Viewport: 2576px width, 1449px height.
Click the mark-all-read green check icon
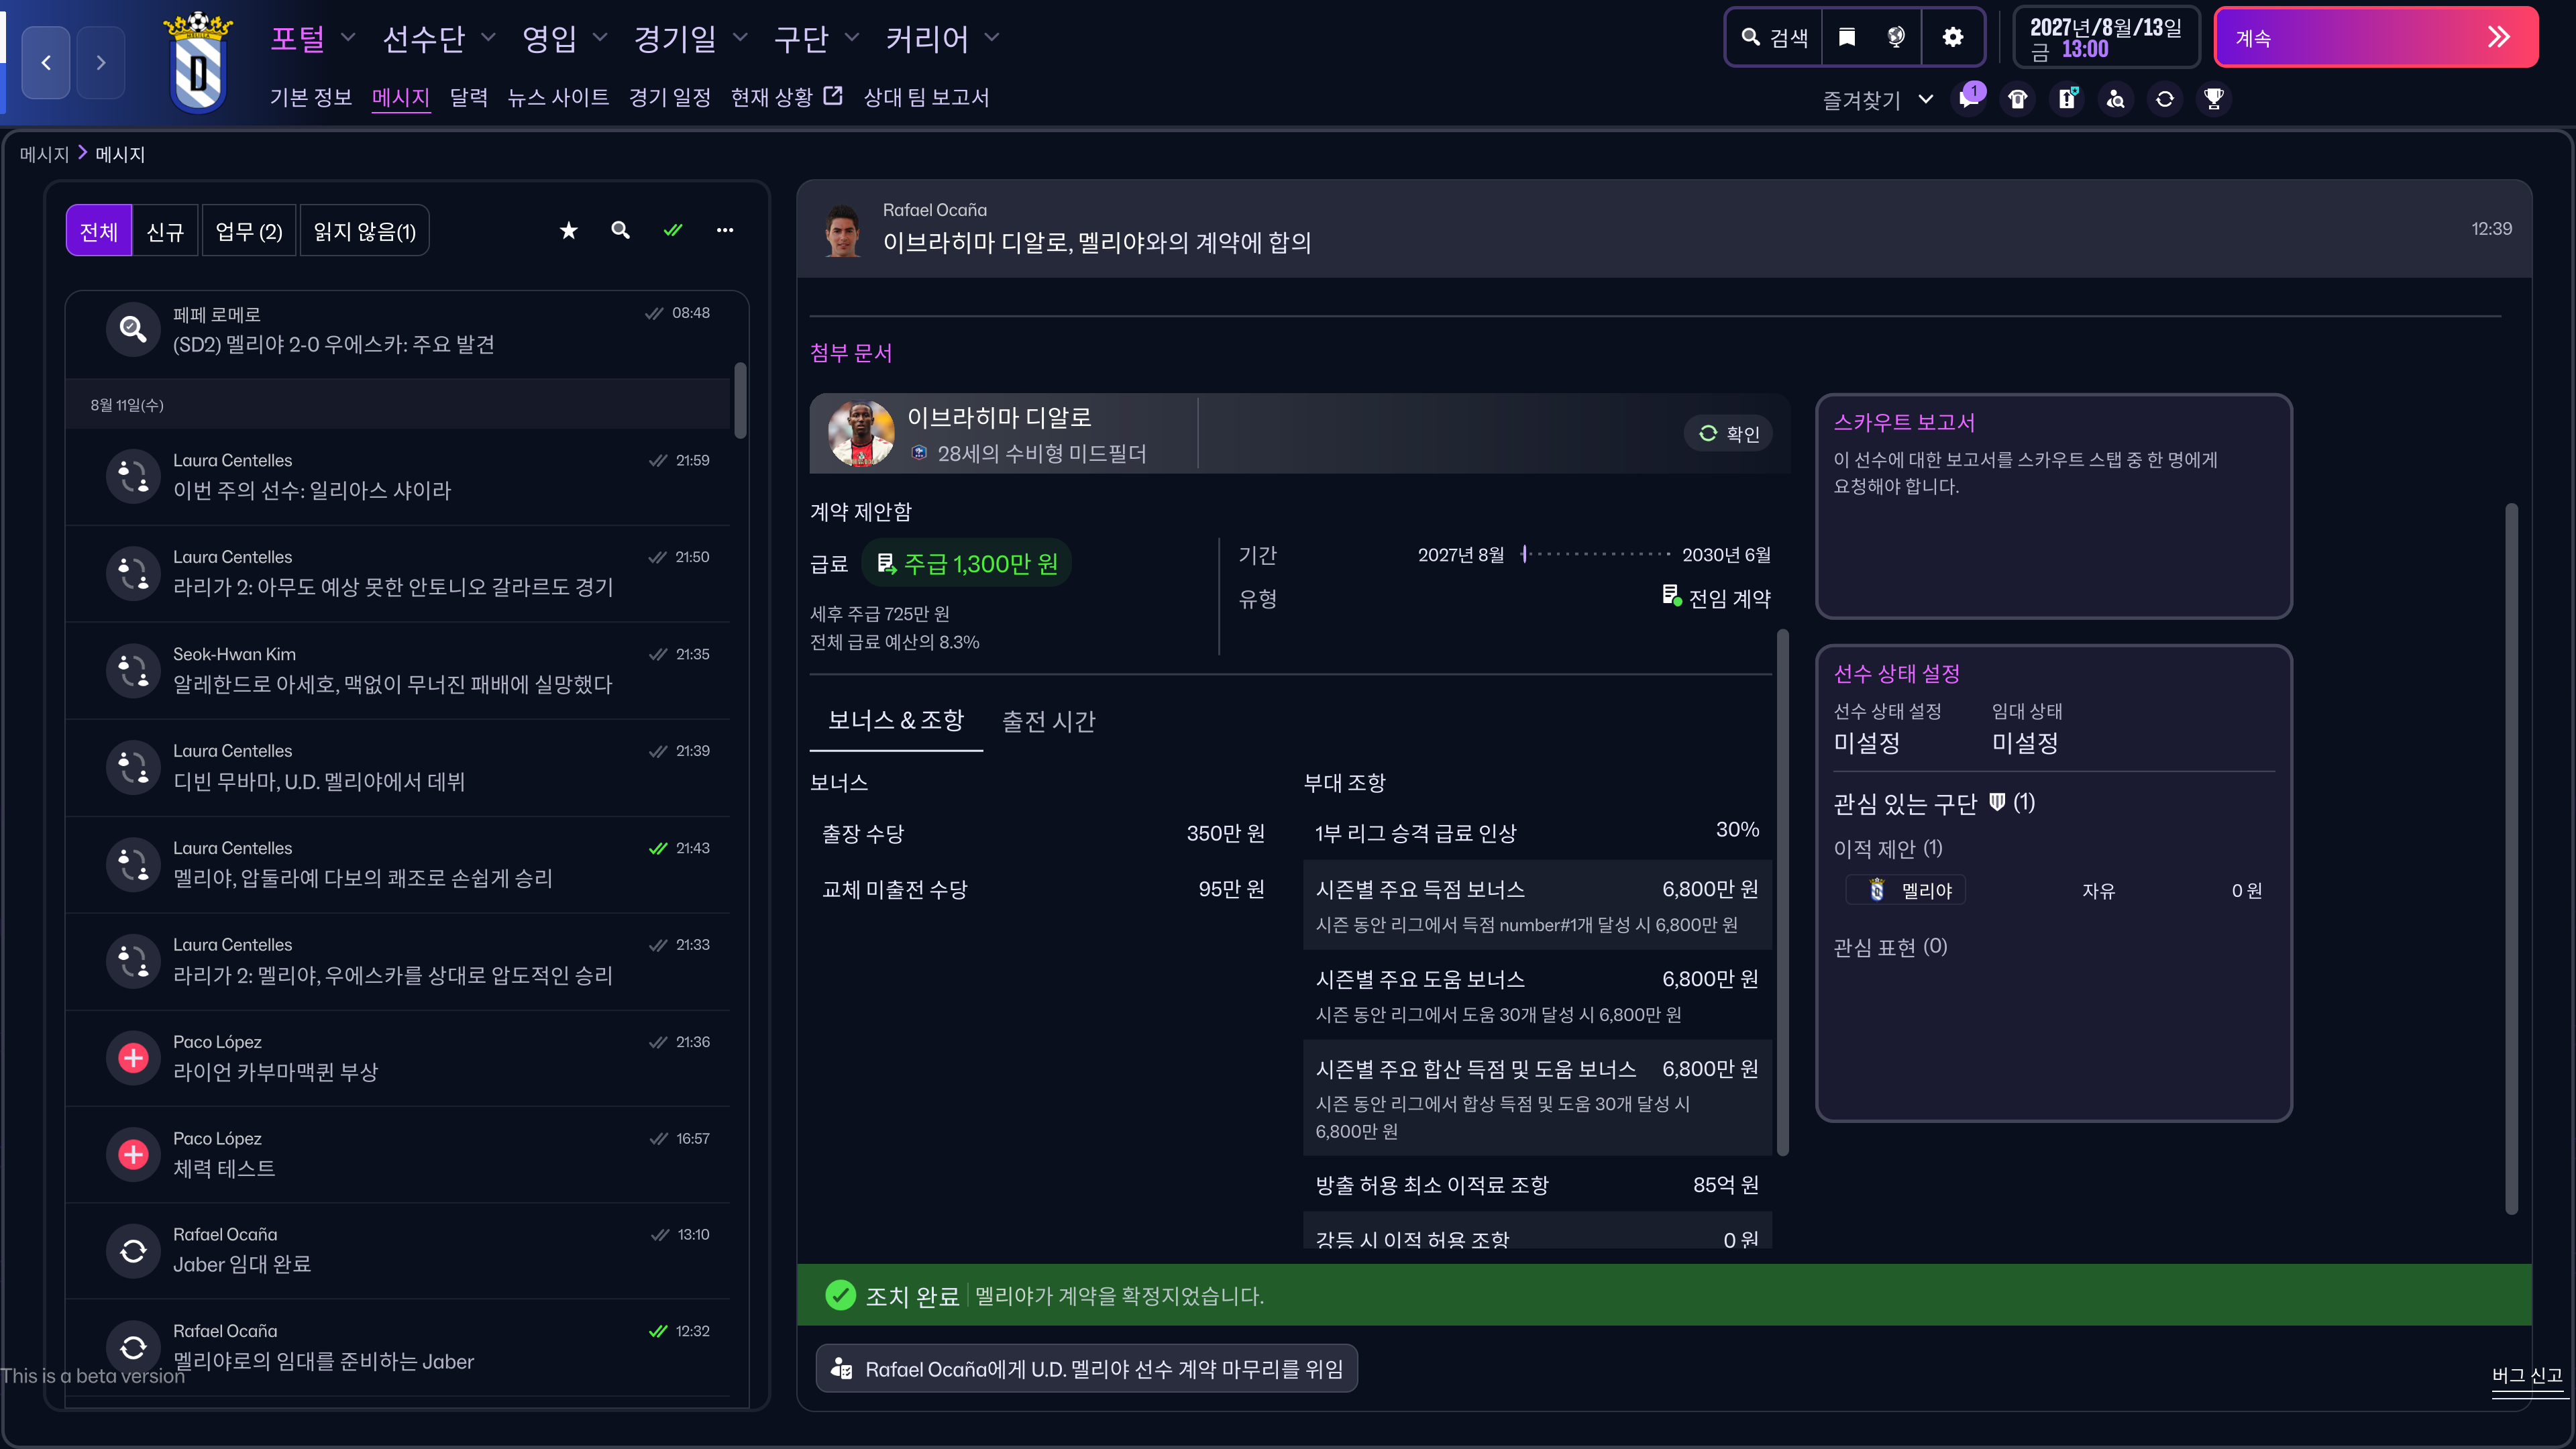point(673,231)
